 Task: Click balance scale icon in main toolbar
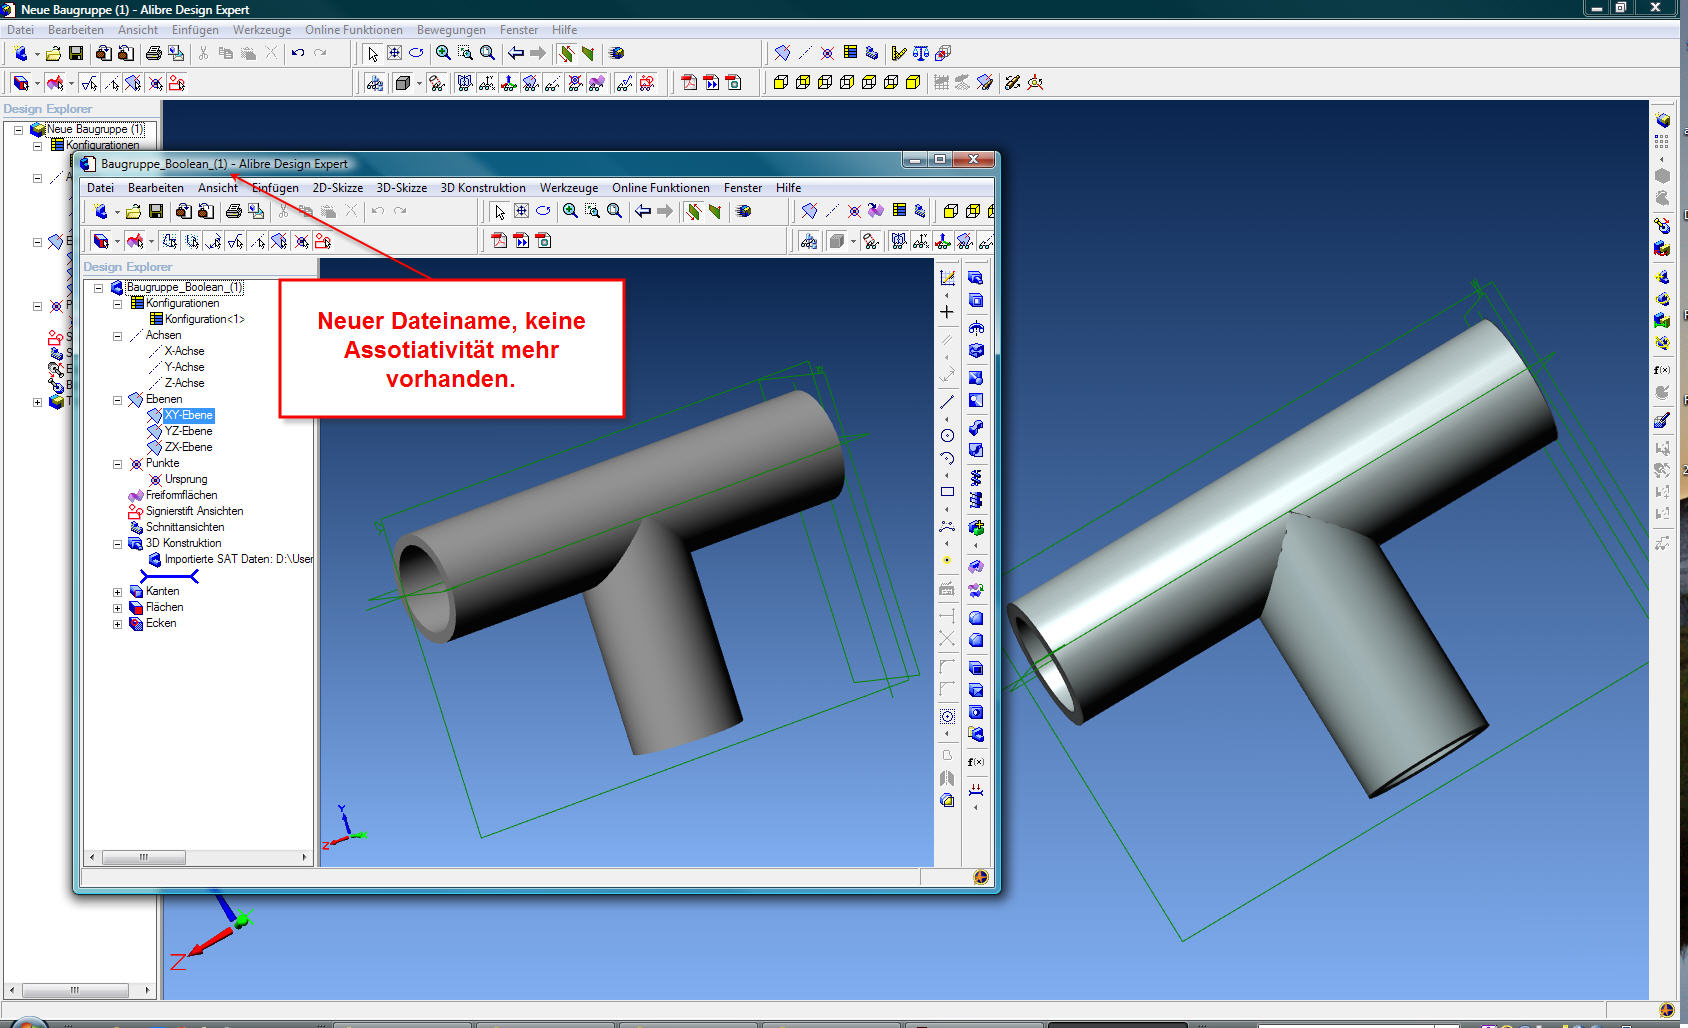coord(921,53)
